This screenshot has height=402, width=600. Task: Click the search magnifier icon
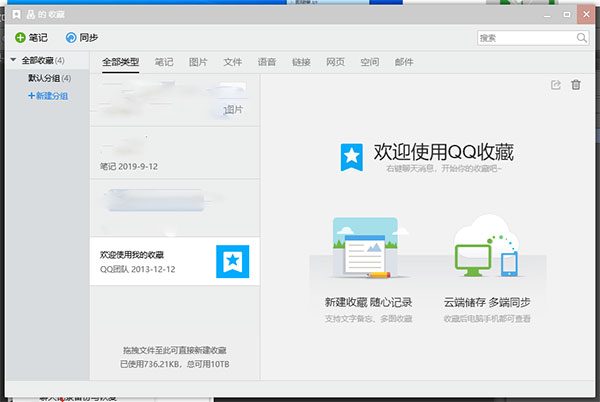(582, 38)
